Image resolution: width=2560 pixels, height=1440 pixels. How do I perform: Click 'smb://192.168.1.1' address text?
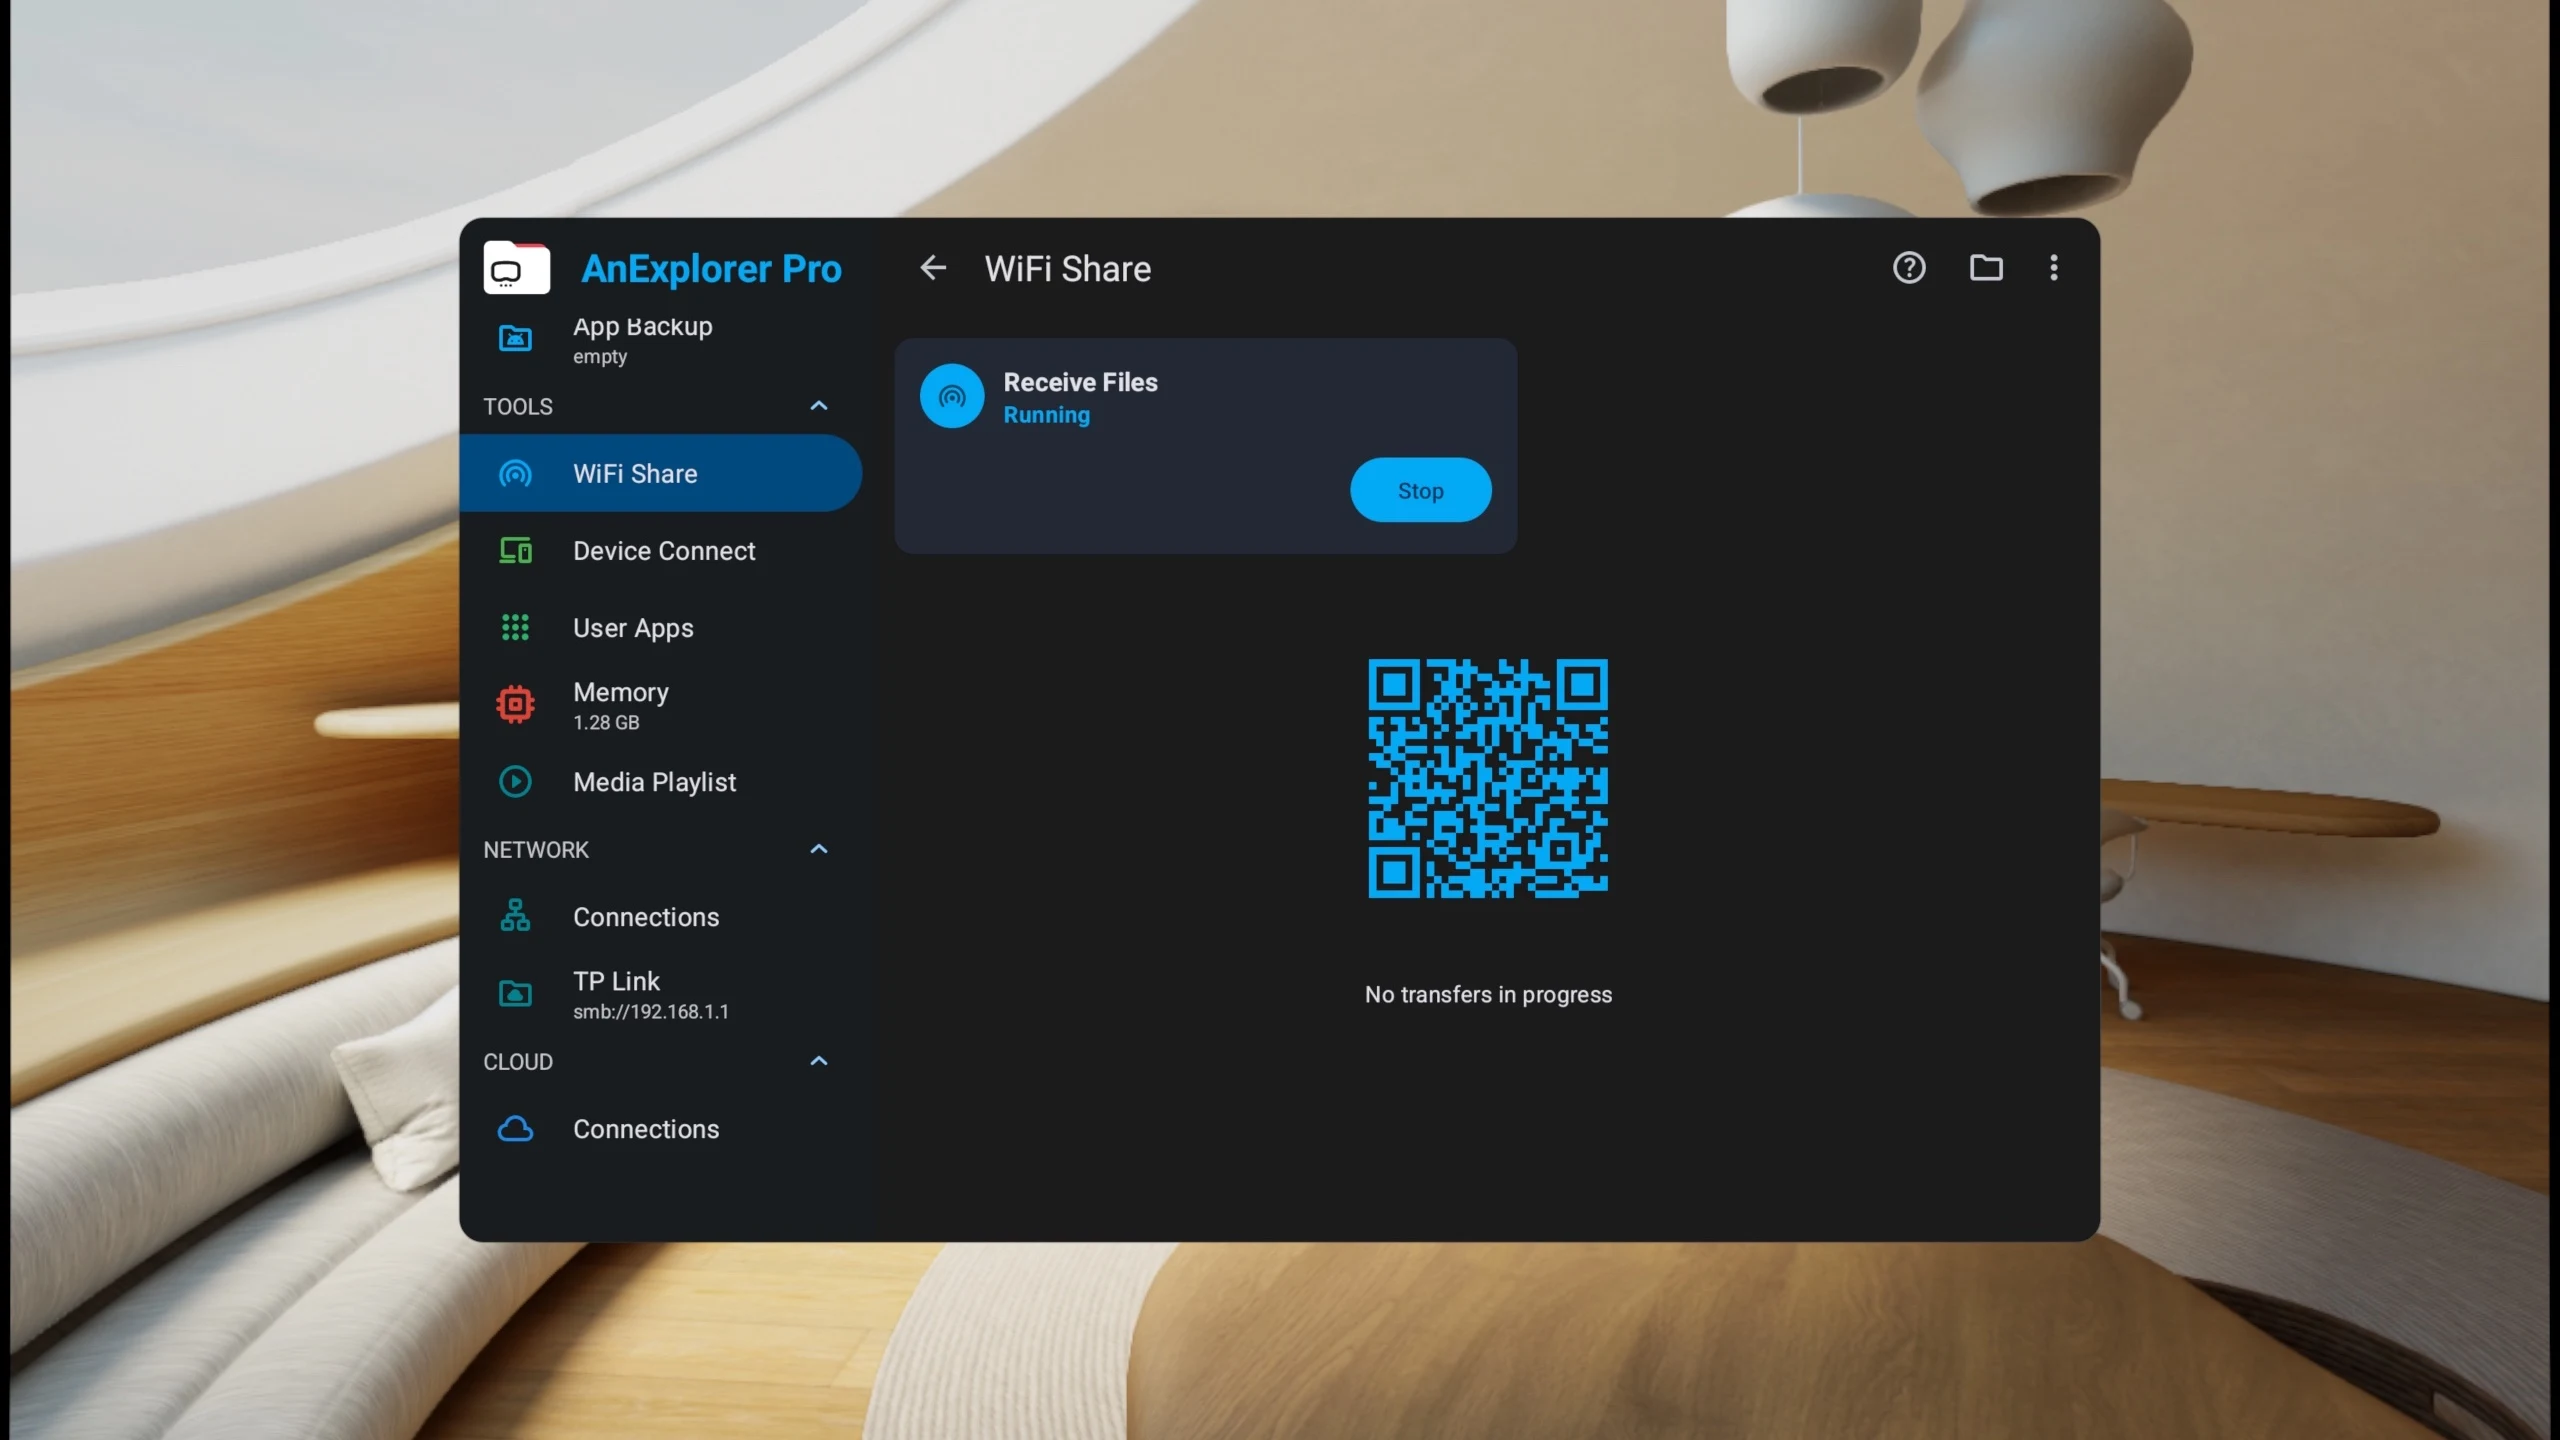[650, 1012]
